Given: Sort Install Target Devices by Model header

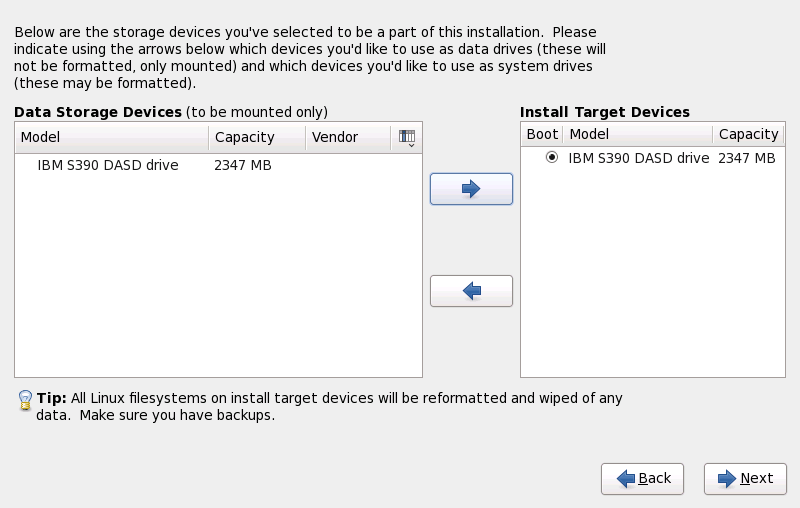Looking at the screenshot, I should pos(637,134).
